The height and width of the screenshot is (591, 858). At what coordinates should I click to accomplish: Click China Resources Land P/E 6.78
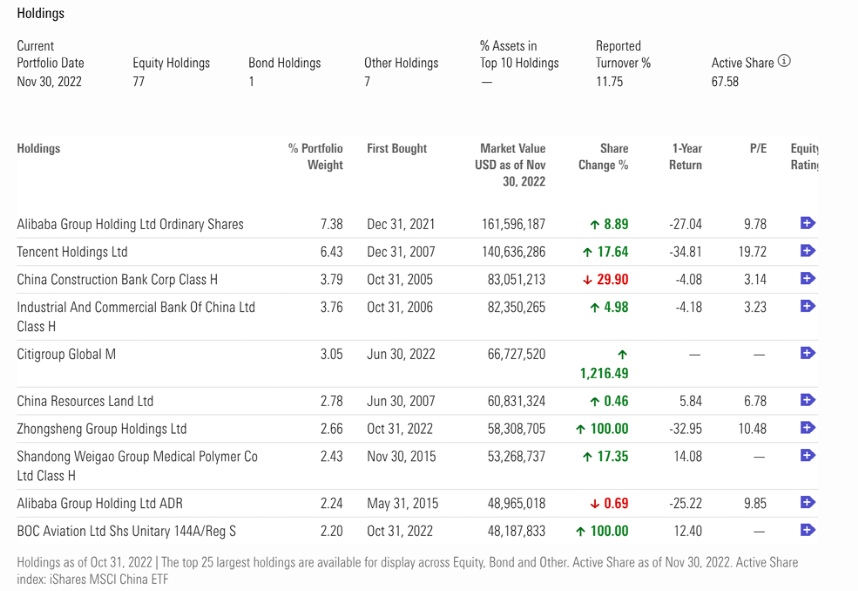click(x=755, y=401)
